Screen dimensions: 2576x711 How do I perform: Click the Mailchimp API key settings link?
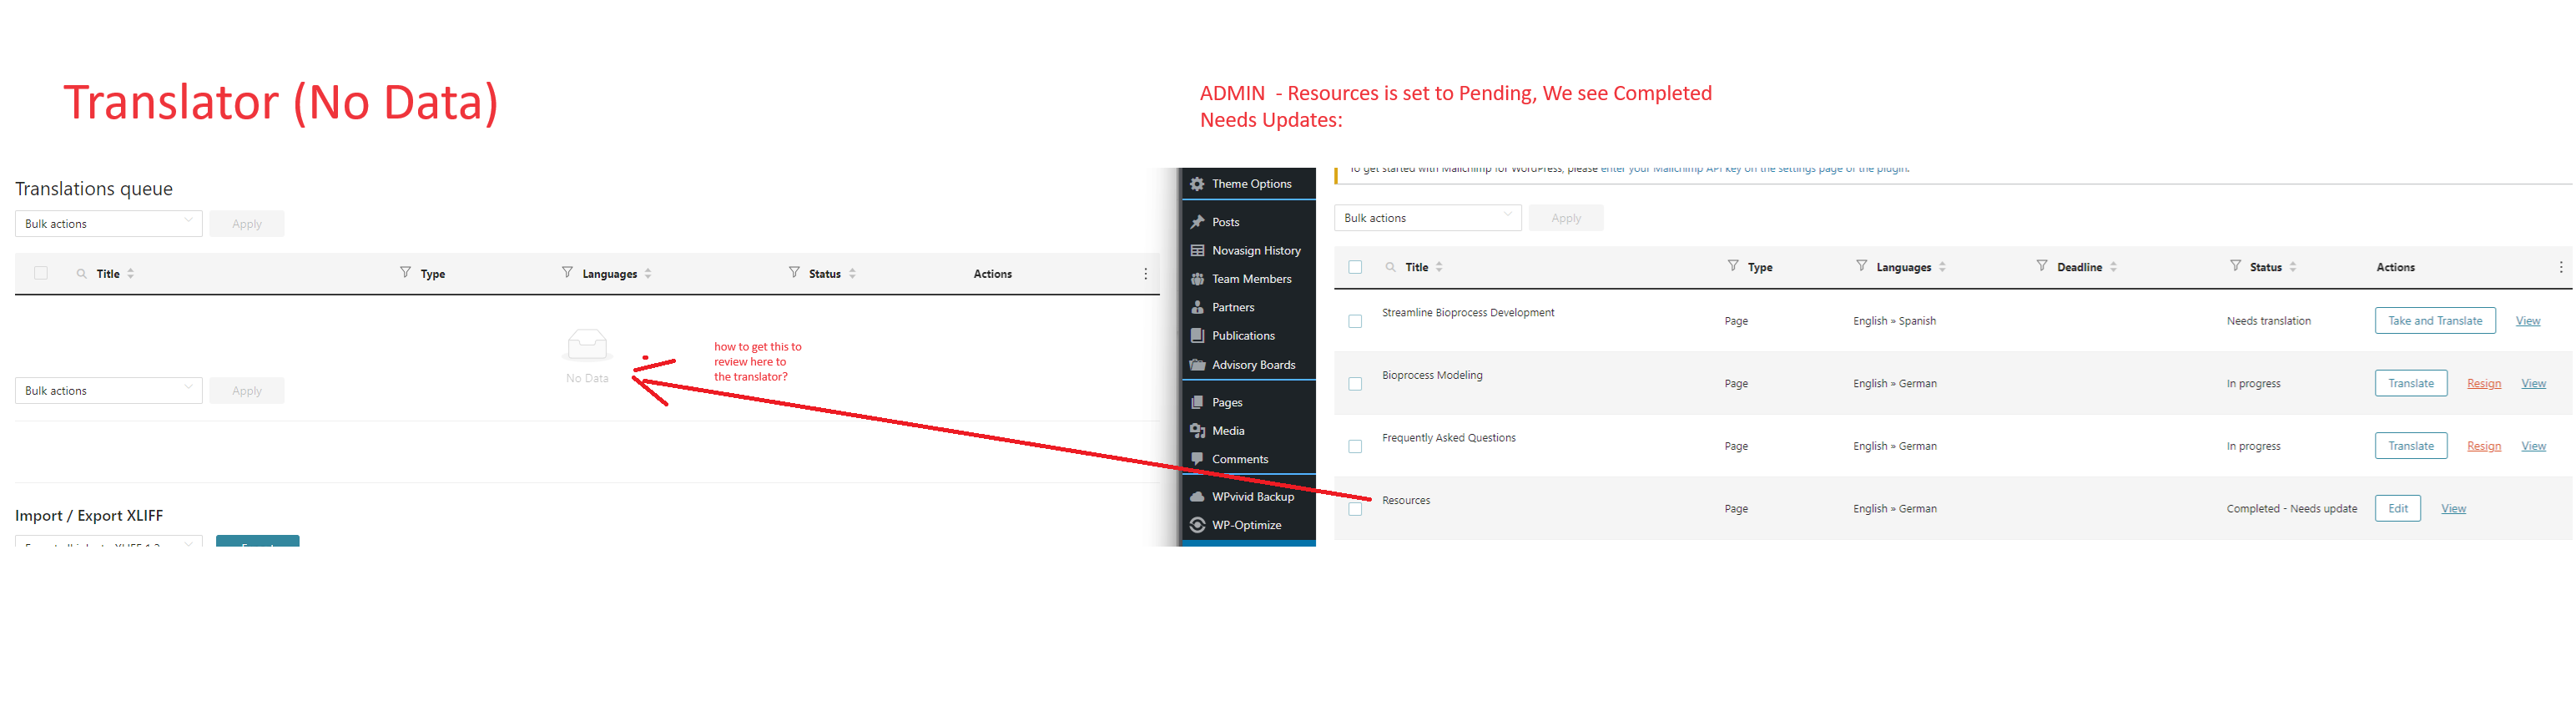1755,169
